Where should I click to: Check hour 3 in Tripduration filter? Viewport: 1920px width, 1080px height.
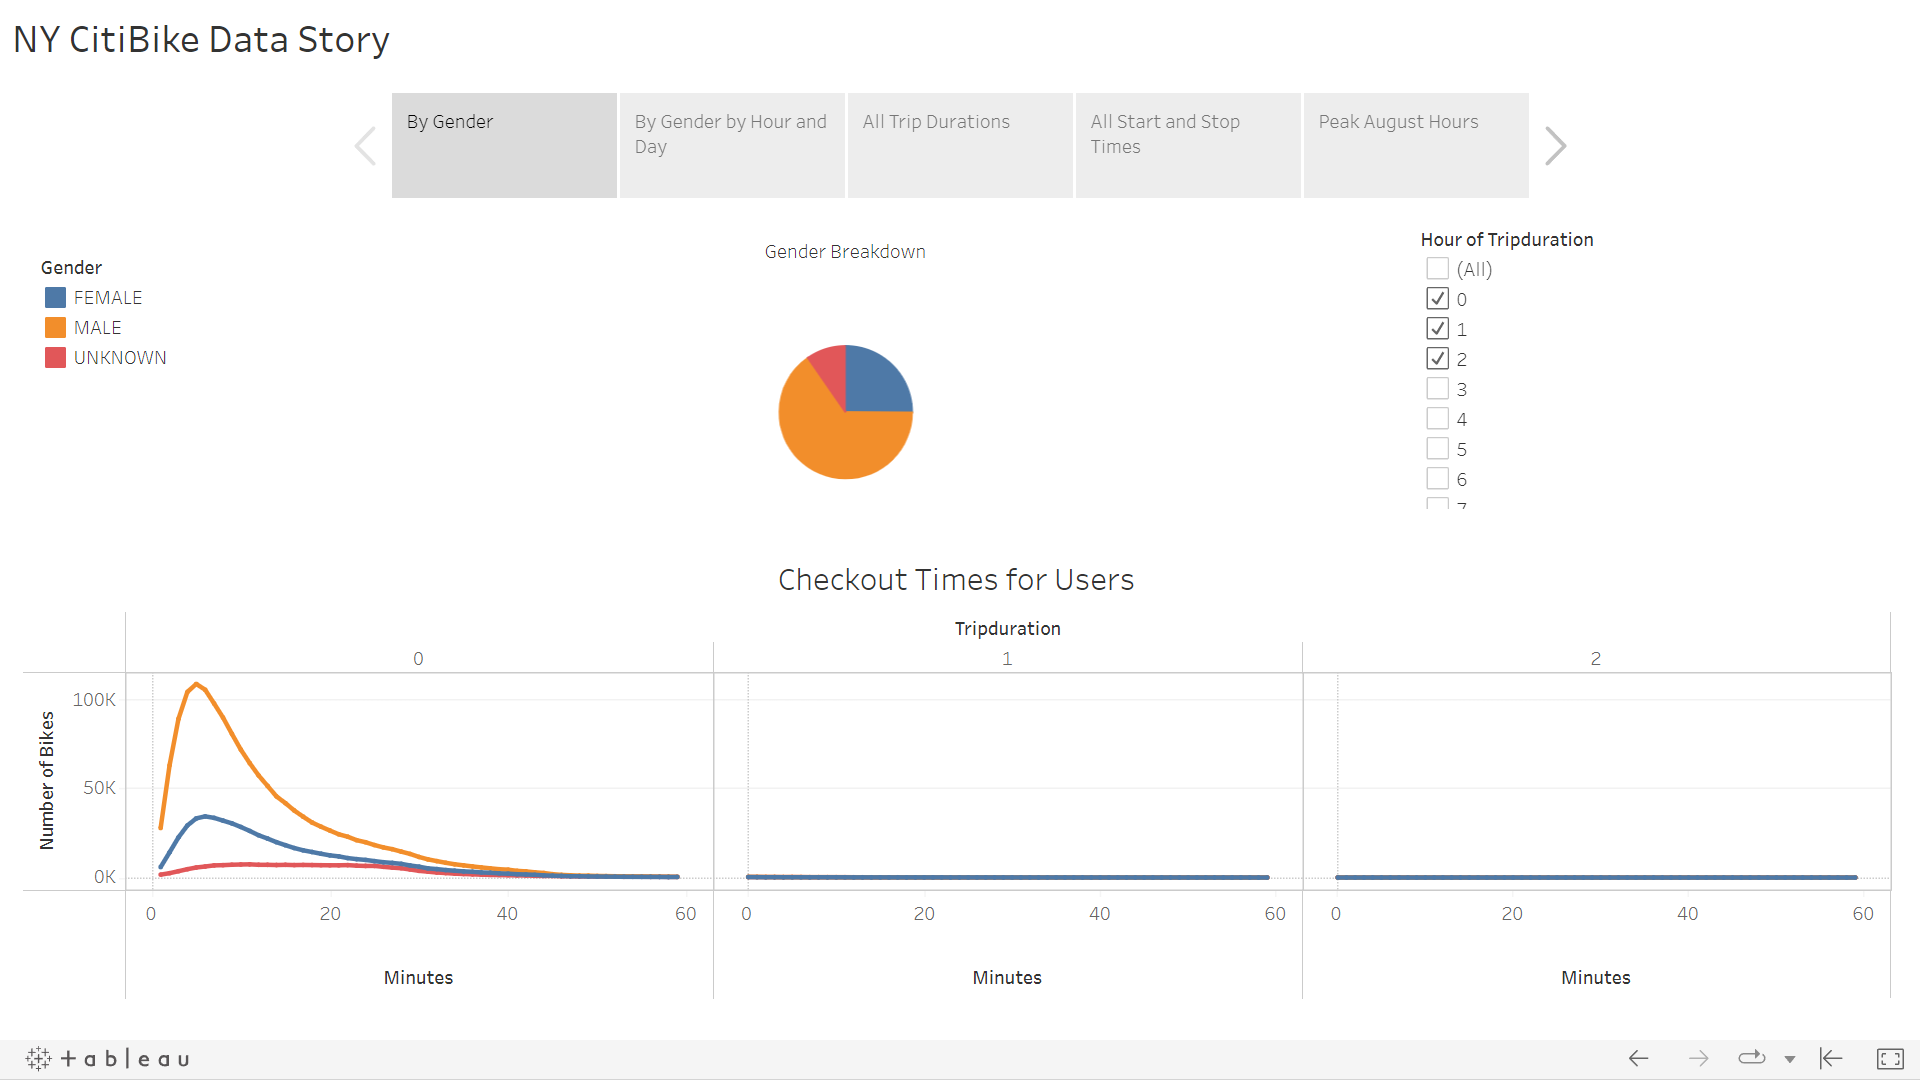coord(1437,389)
